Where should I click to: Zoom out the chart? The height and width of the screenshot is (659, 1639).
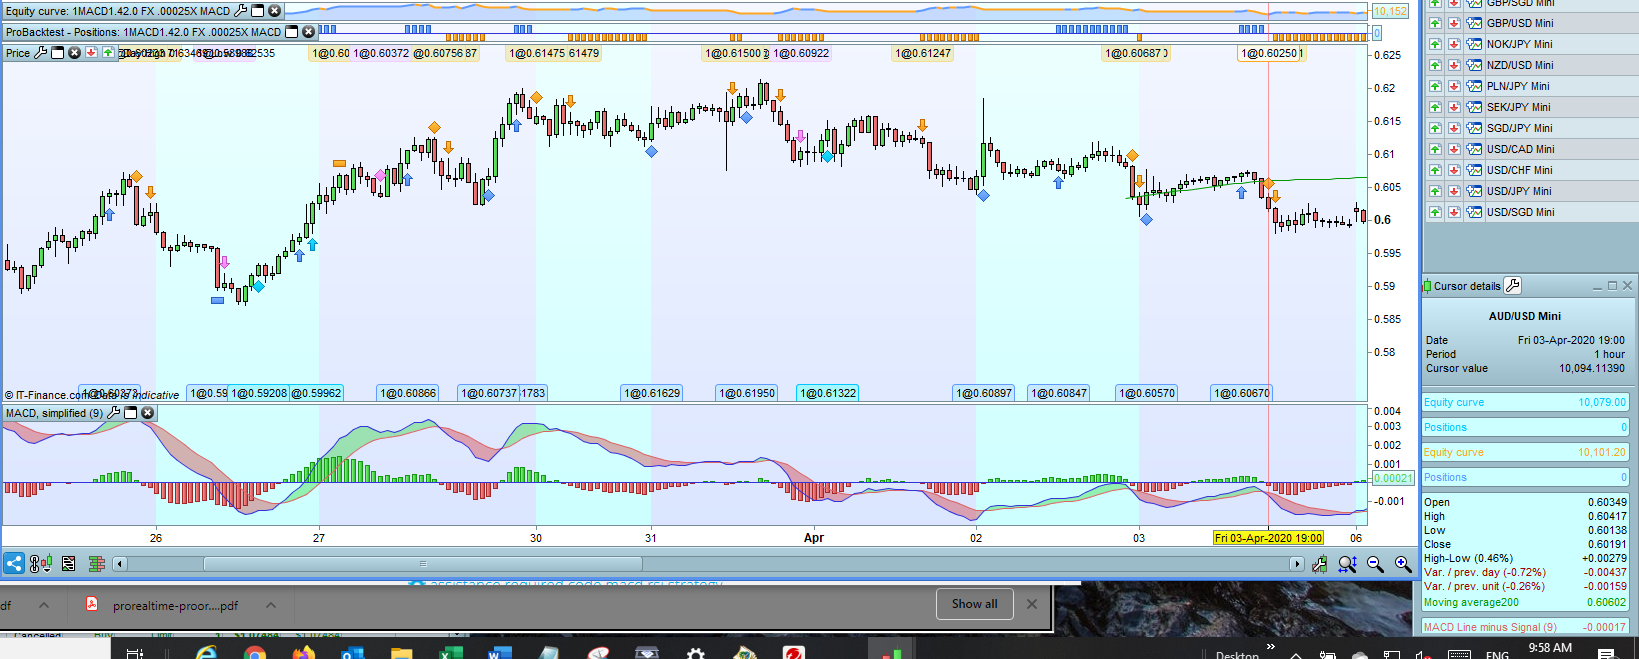point(1375,564)
